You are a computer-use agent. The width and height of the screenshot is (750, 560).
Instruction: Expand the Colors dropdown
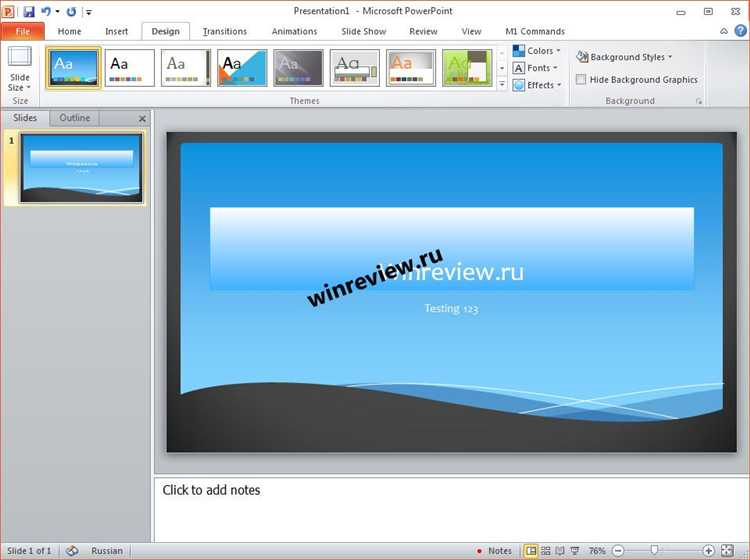point(537,51)
